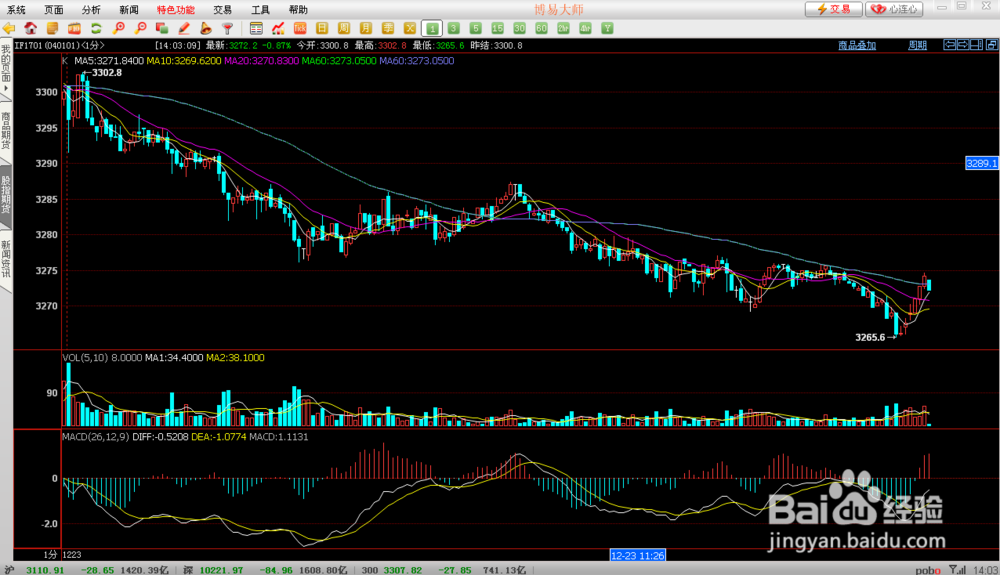Select the 3-minute period button

453,29
